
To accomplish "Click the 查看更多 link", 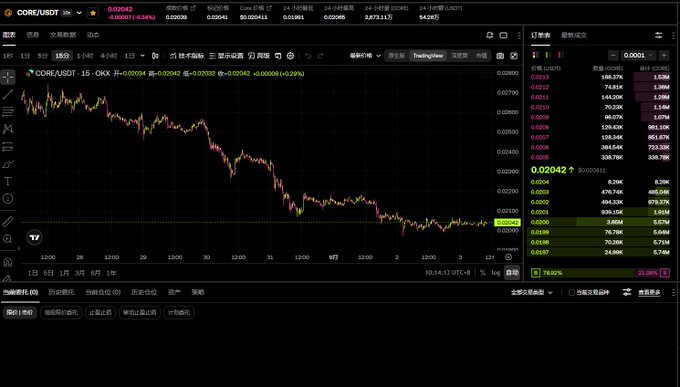I will [649, 292].
